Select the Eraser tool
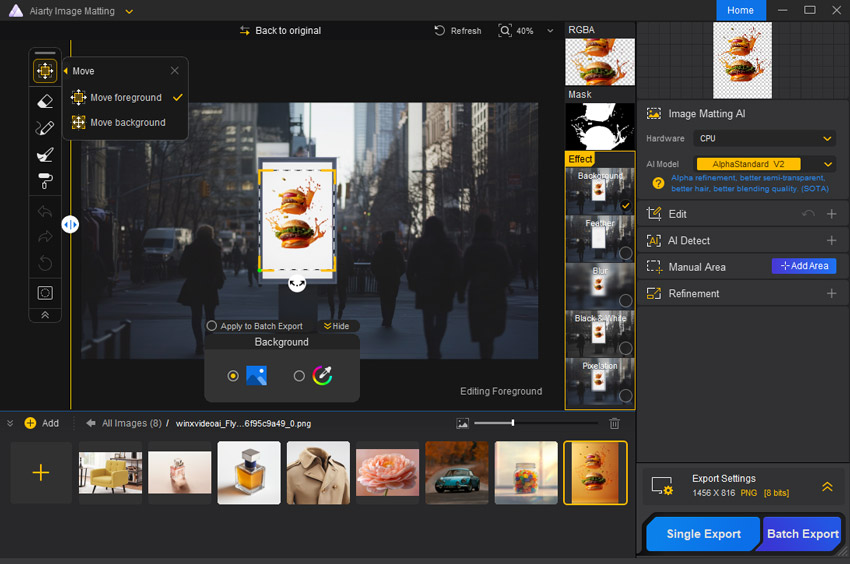The image size is (850, 564). point(45,101)
